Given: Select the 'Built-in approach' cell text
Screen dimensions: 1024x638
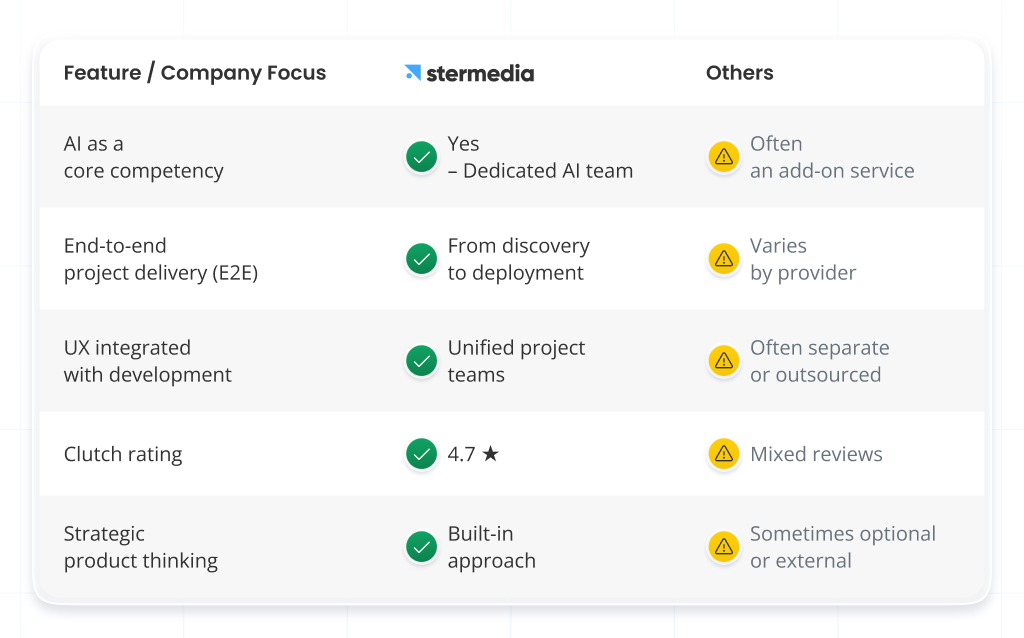Looking at the screenshot, I should 492,547.
